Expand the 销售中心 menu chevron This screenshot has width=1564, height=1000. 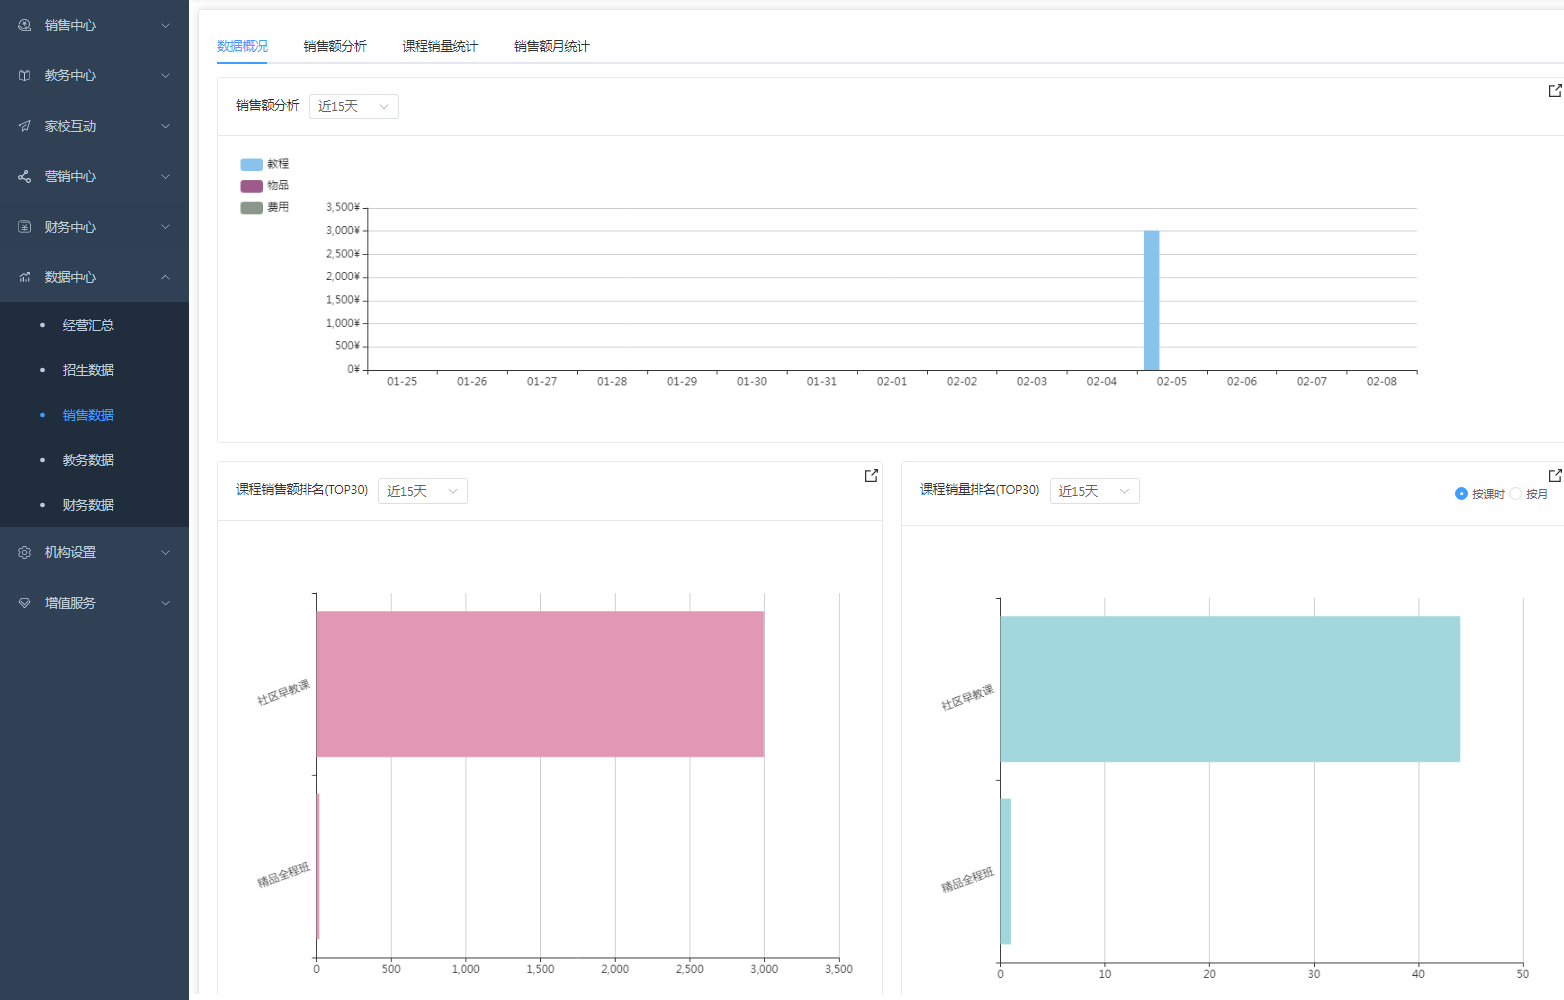tap(166, 25)
